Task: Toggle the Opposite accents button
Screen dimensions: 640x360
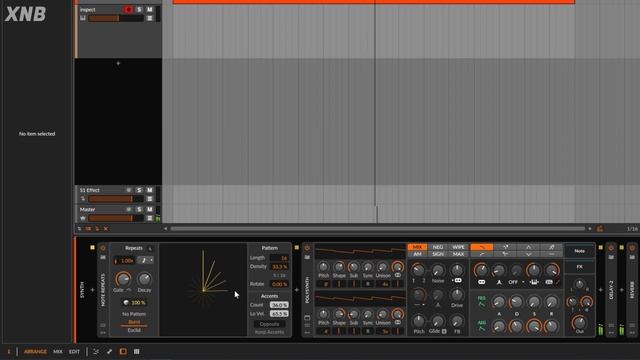Action: point(269,324)
